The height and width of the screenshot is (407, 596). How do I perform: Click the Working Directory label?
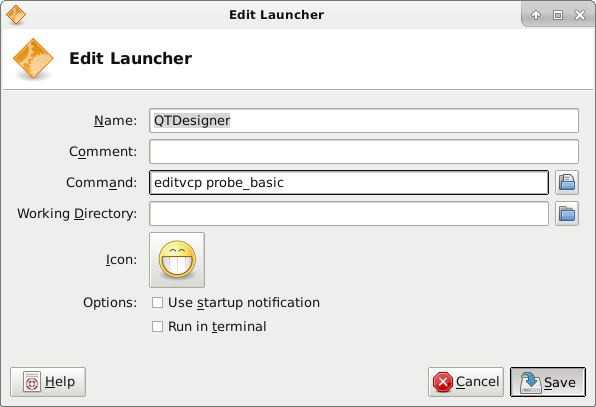click(x=77, y=214)
